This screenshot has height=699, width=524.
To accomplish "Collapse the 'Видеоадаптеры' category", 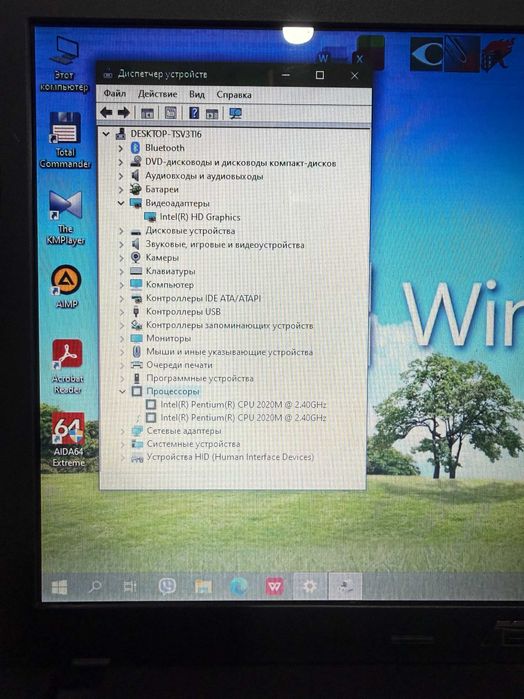I will 120,203.
